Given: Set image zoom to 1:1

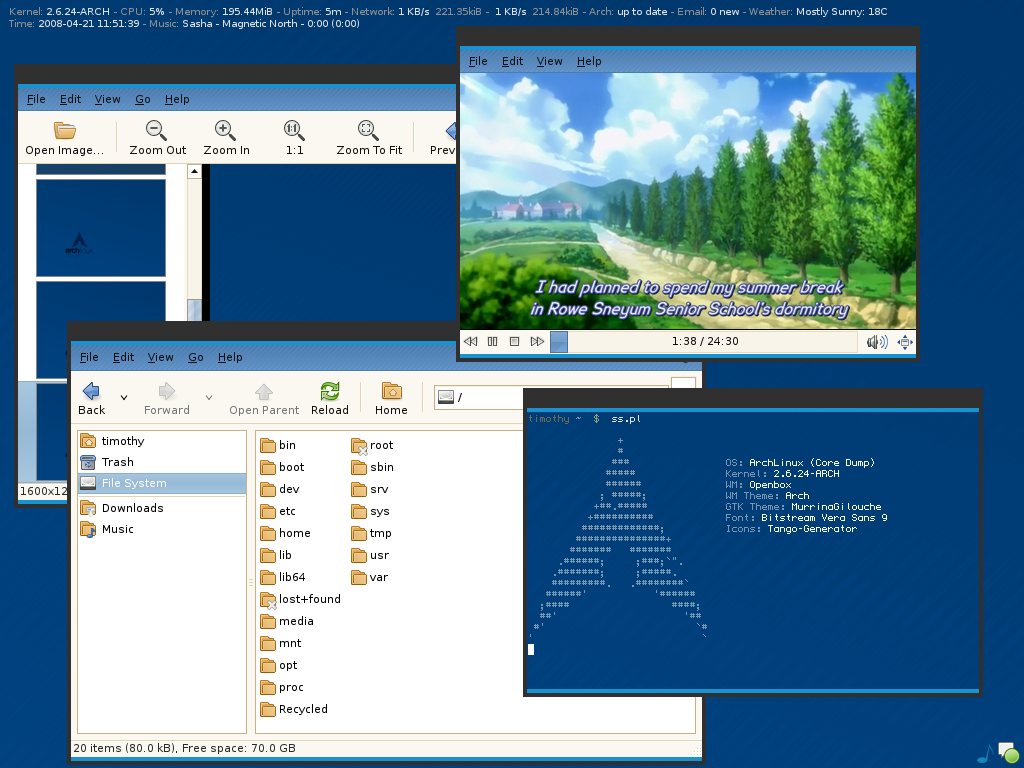Looking at the screenshot, I should coord(294,138).
